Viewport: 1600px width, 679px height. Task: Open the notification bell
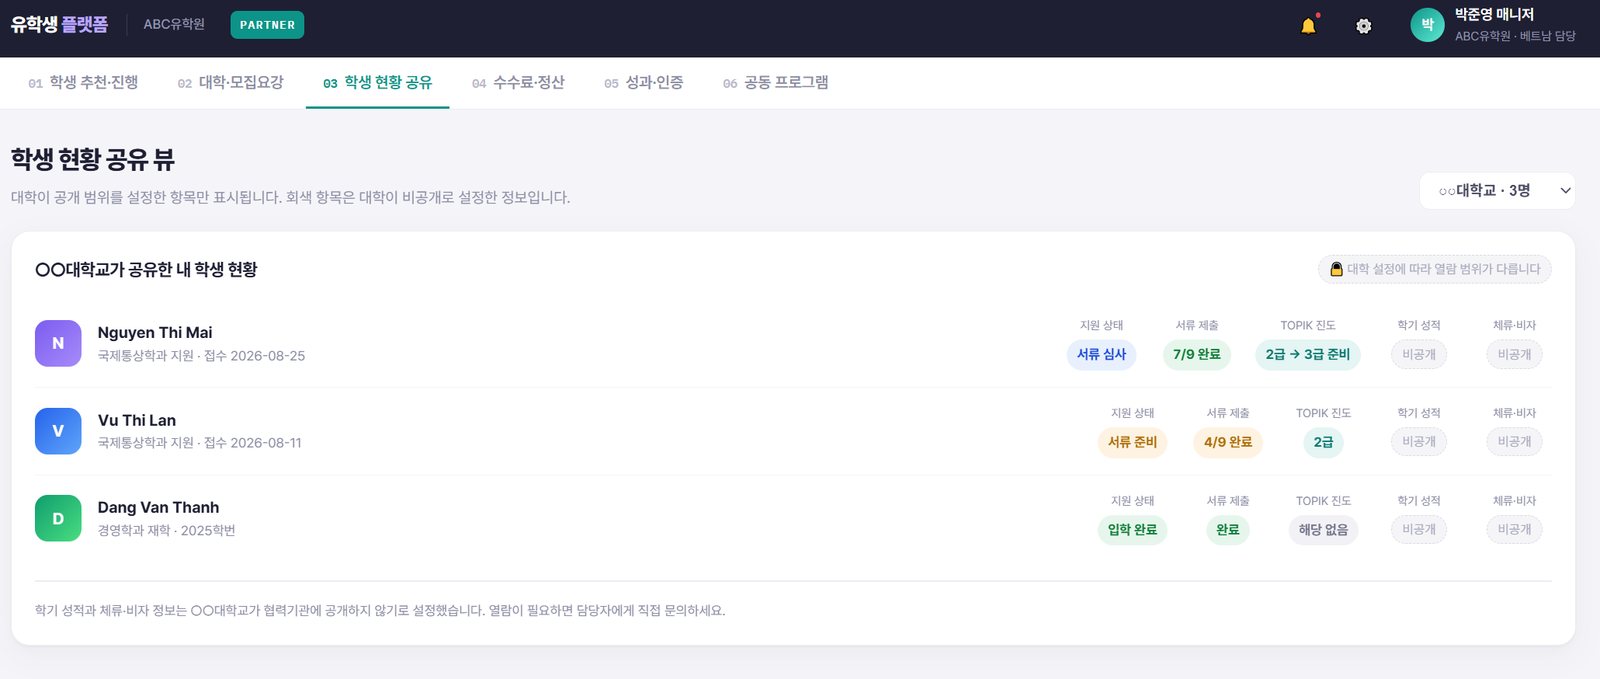(x=1308, y=26)
